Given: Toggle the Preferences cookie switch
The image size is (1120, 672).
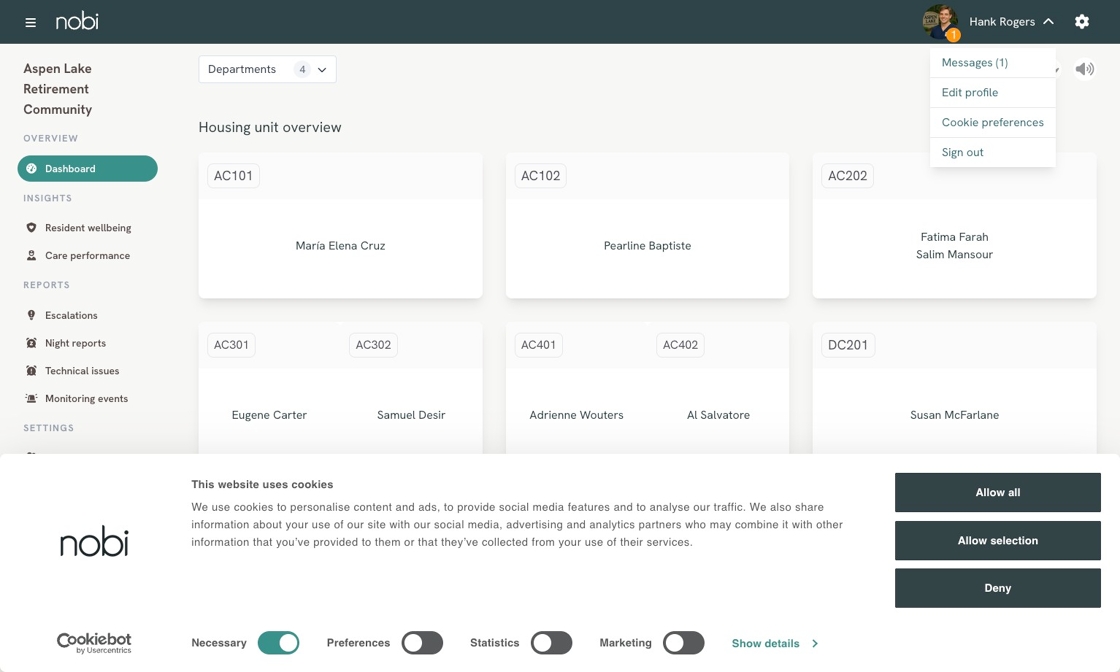Looking at the screenshot, I should click(422, 643).
